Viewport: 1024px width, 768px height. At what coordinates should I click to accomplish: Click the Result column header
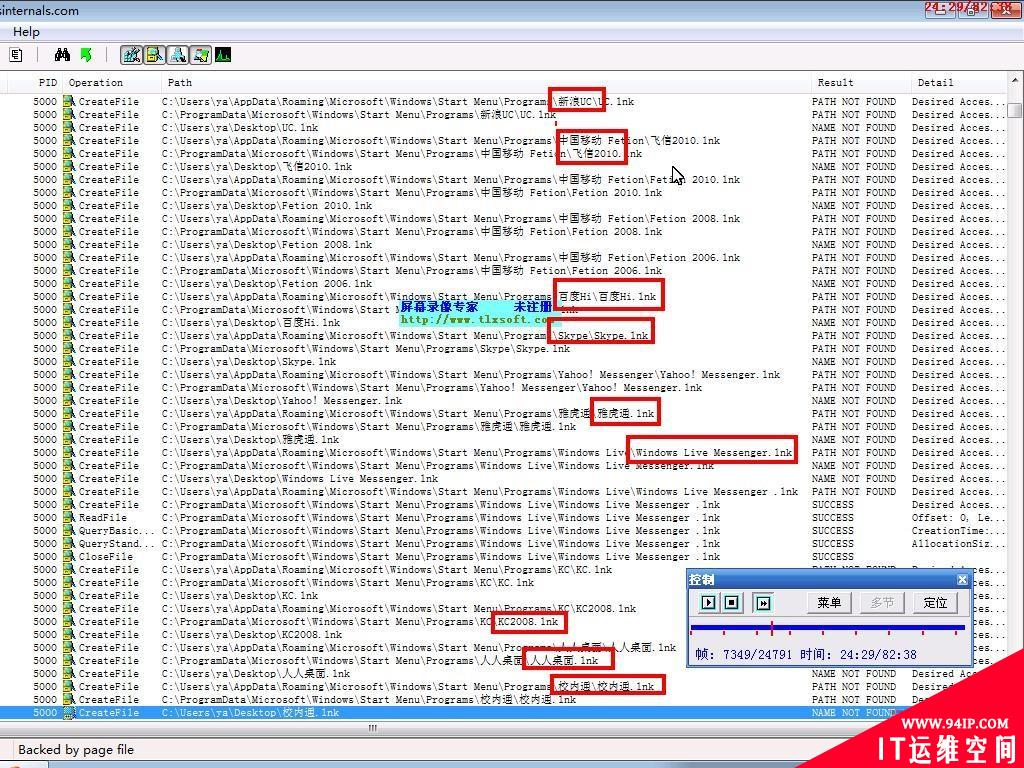(835, 82)
